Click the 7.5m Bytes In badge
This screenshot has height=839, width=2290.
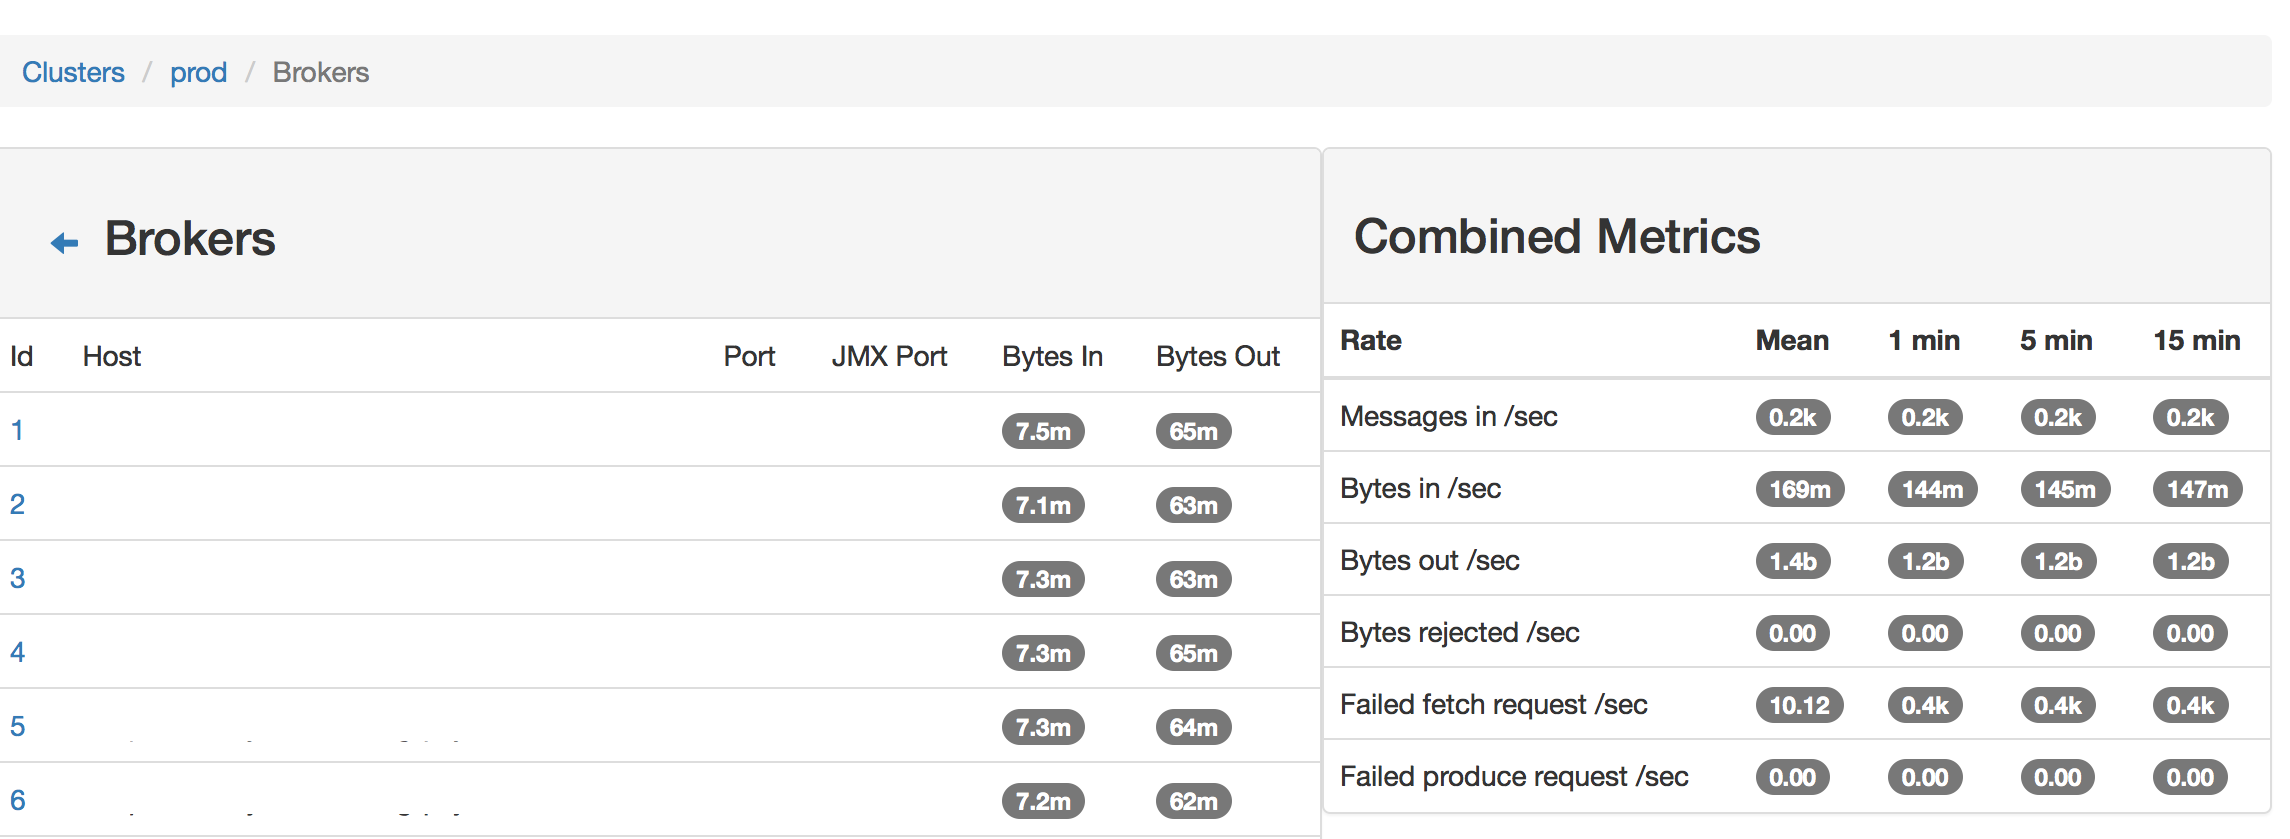click(x=1043, y=431)
